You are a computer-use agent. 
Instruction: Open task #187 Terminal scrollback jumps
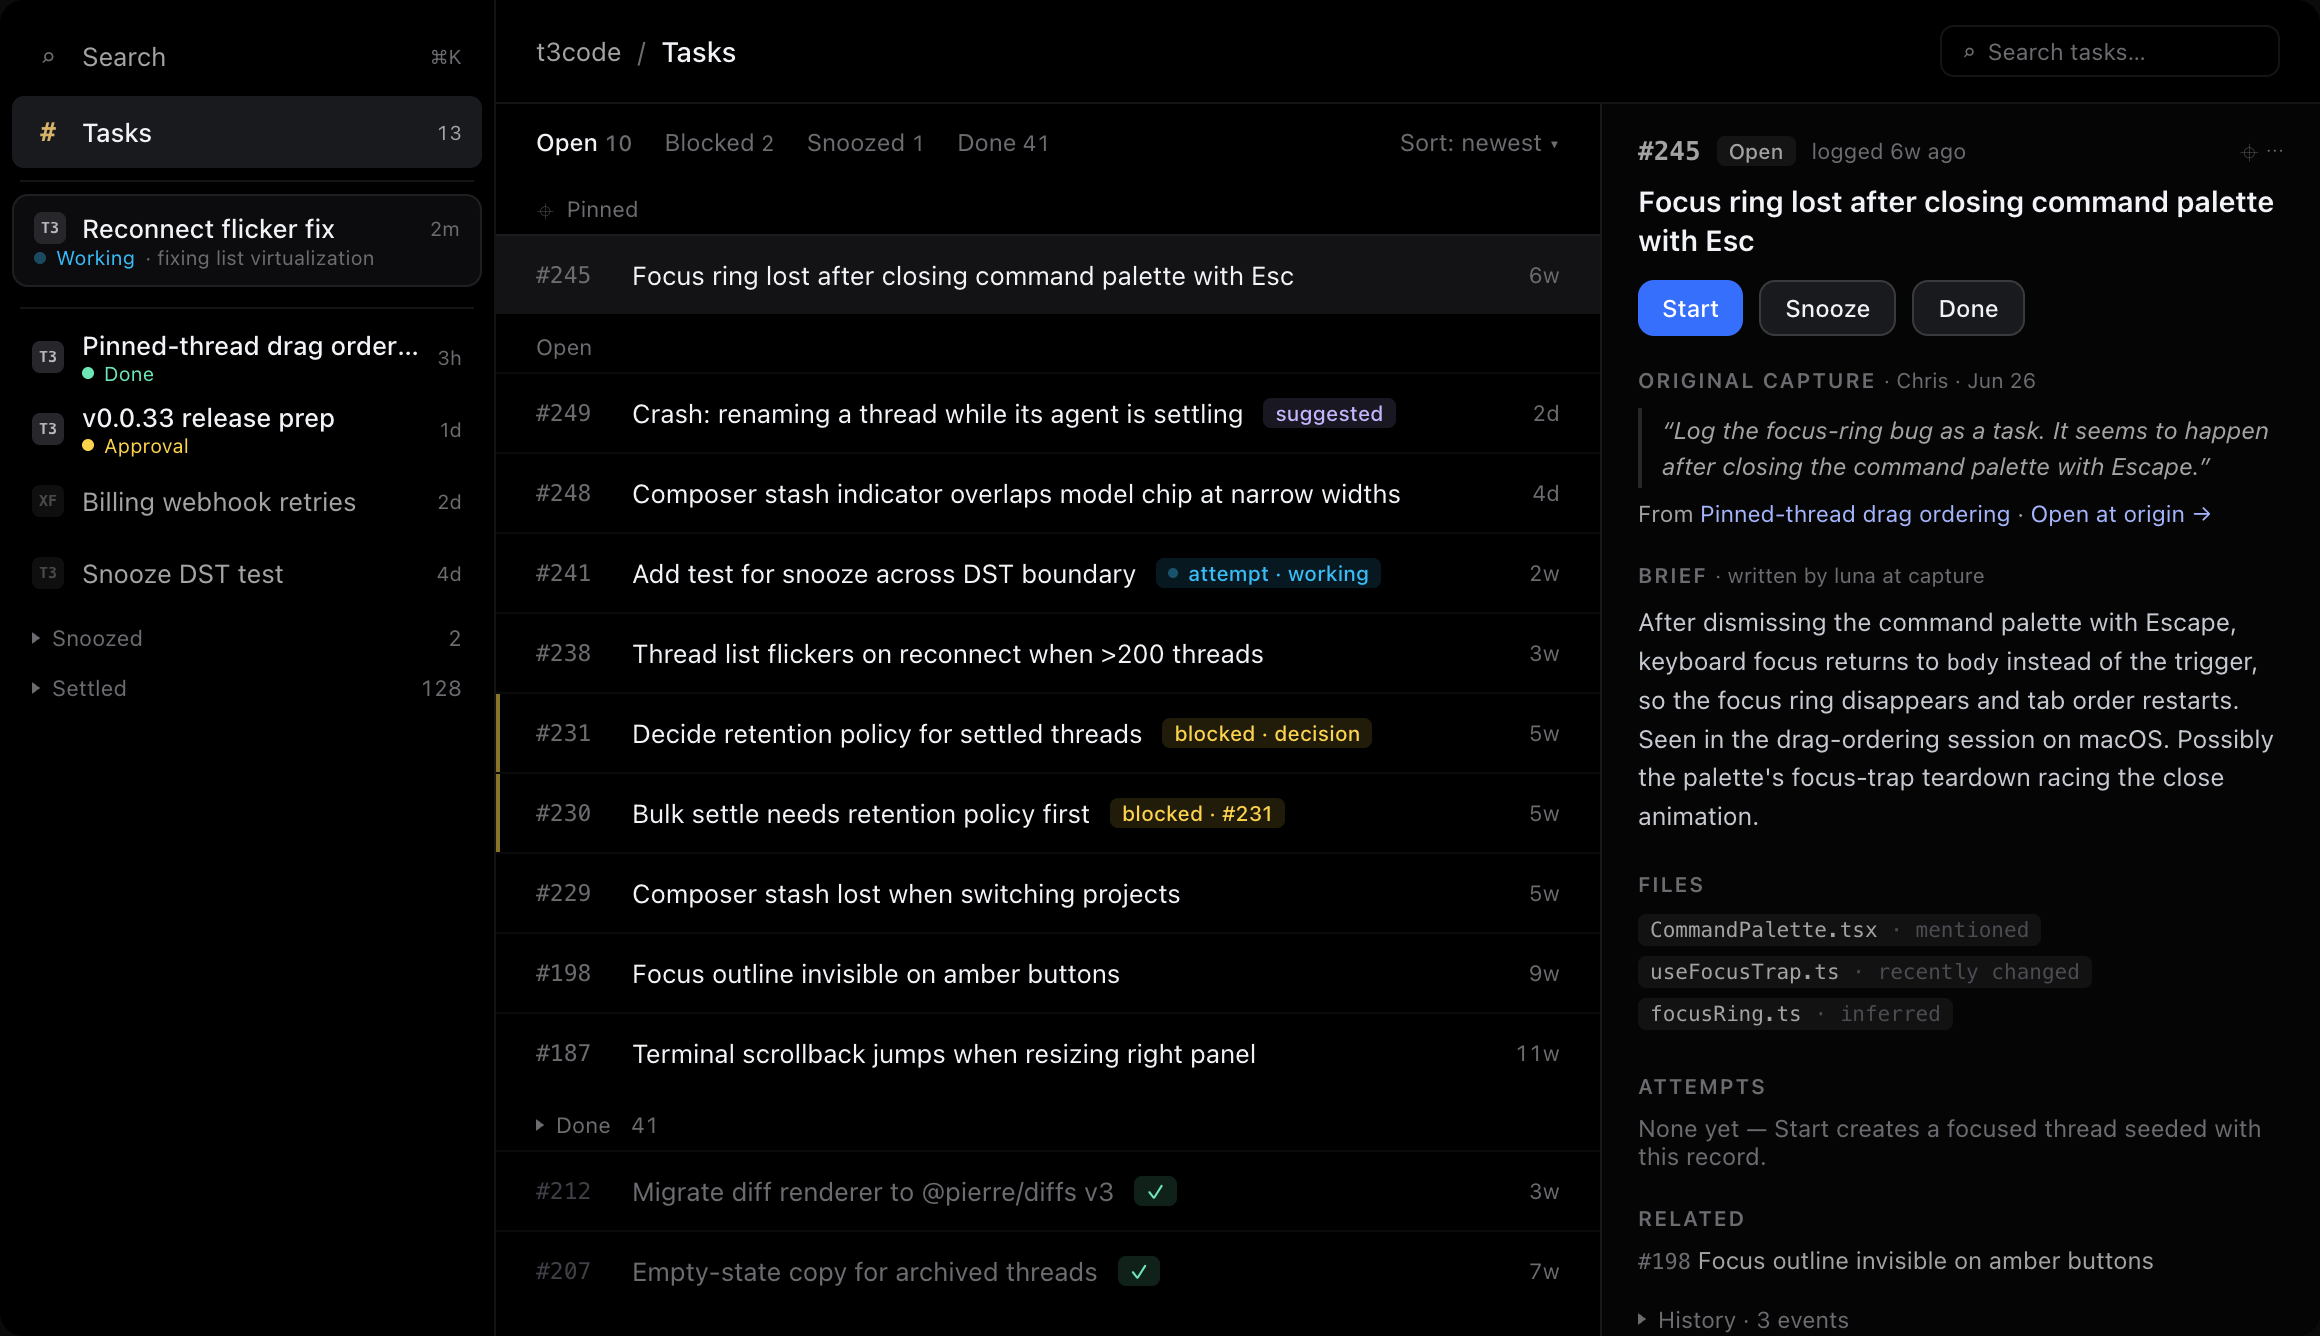[x=1048, y=1053]
